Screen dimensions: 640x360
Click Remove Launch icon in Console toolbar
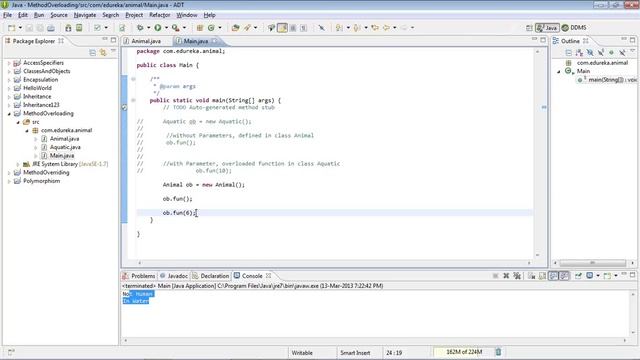(506, 276)
